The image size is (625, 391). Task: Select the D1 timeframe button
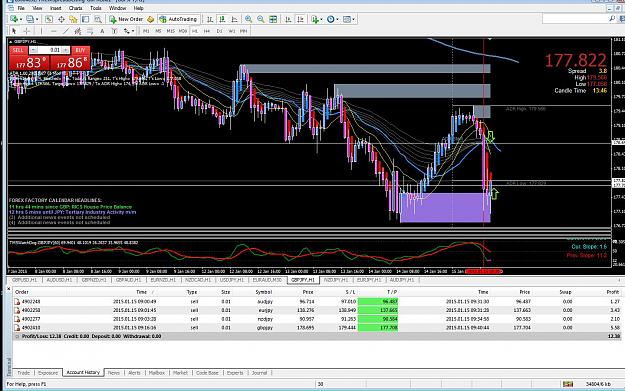click(x=219, y=31)
